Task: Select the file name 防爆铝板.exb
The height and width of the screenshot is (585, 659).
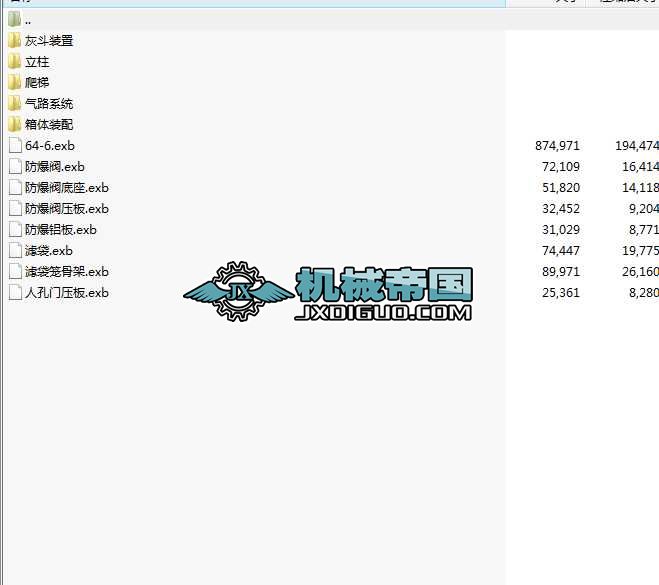Action: [61, 230]
